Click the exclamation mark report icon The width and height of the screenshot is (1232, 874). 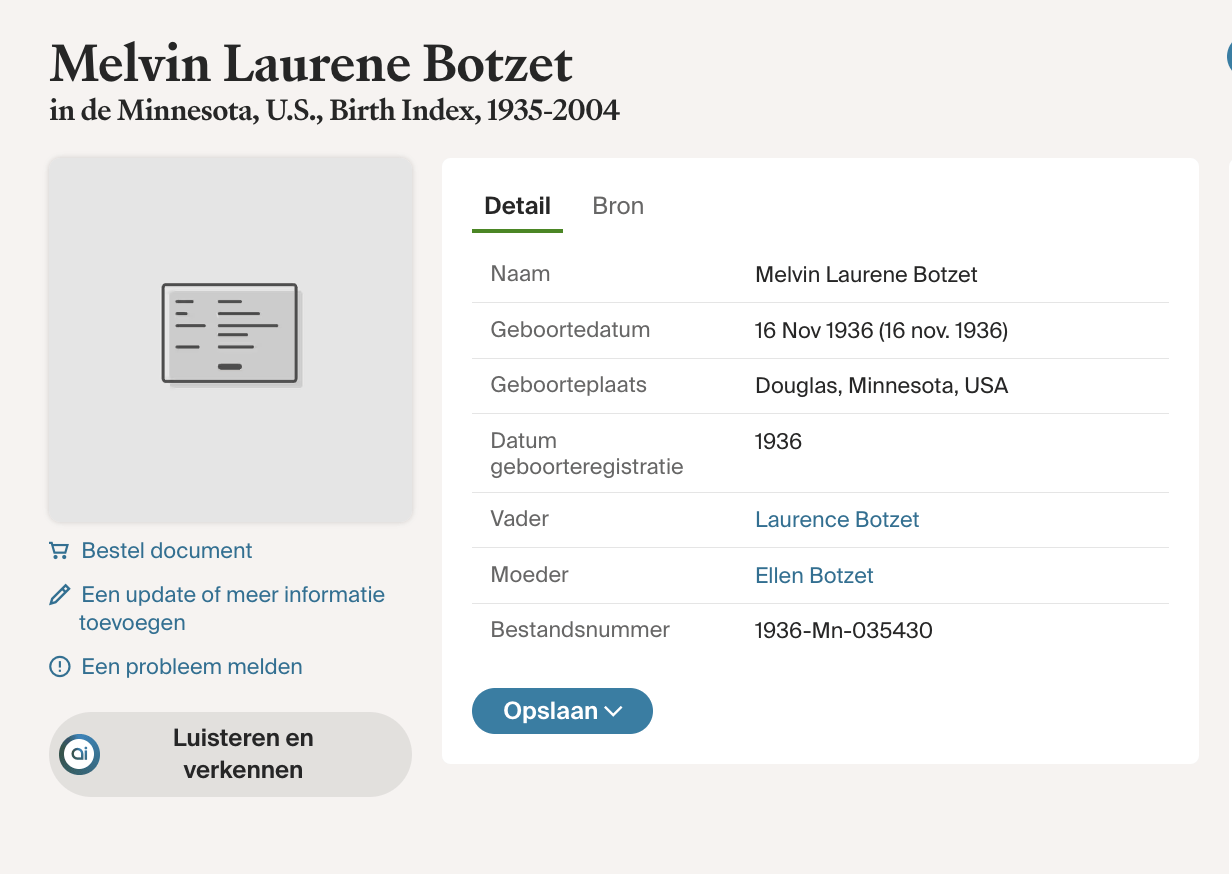point(59,667)
